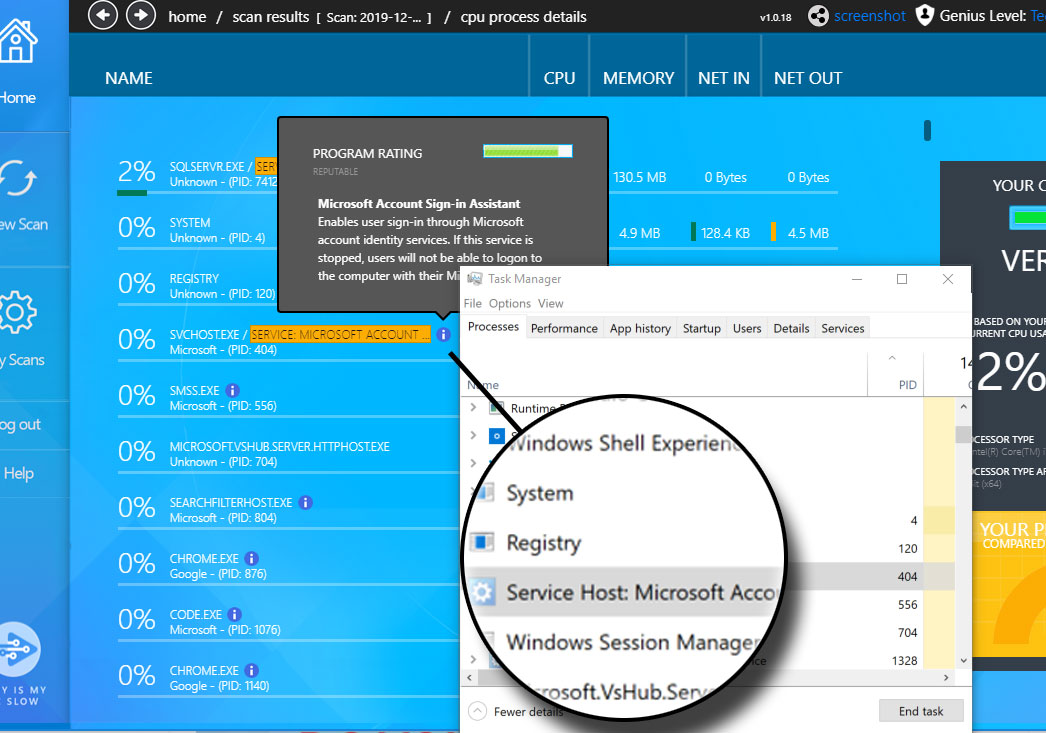Open info icon next to CHROME.EXE PID 876

[251, 558]
